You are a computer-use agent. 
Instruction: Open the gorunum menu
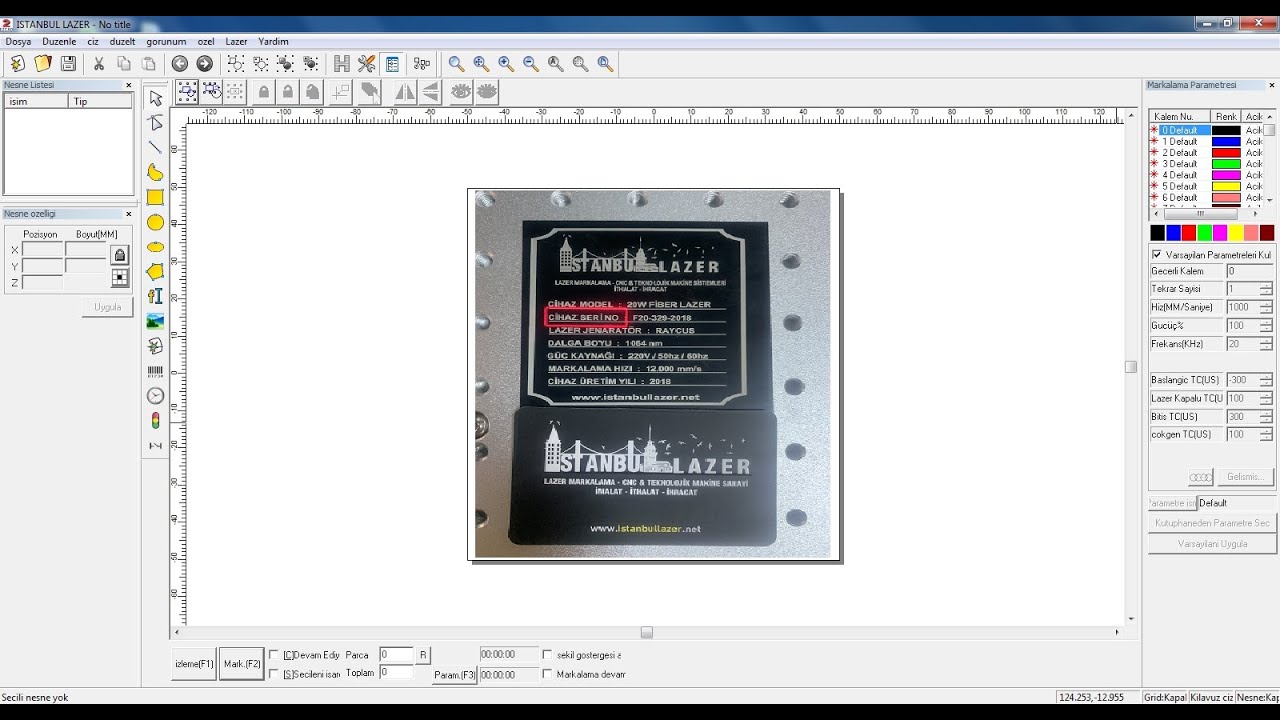tap(166, 42)
